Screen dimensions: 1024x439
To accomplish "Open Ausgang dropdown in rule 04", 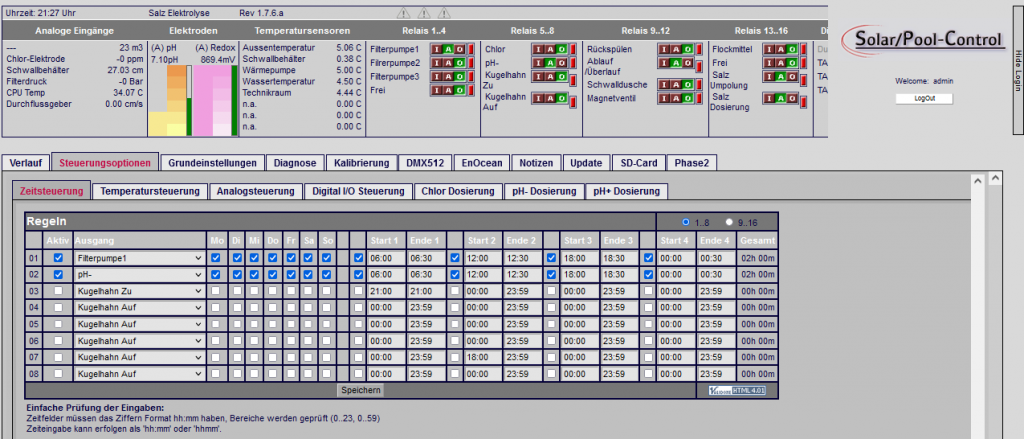I will pos(139,307).
